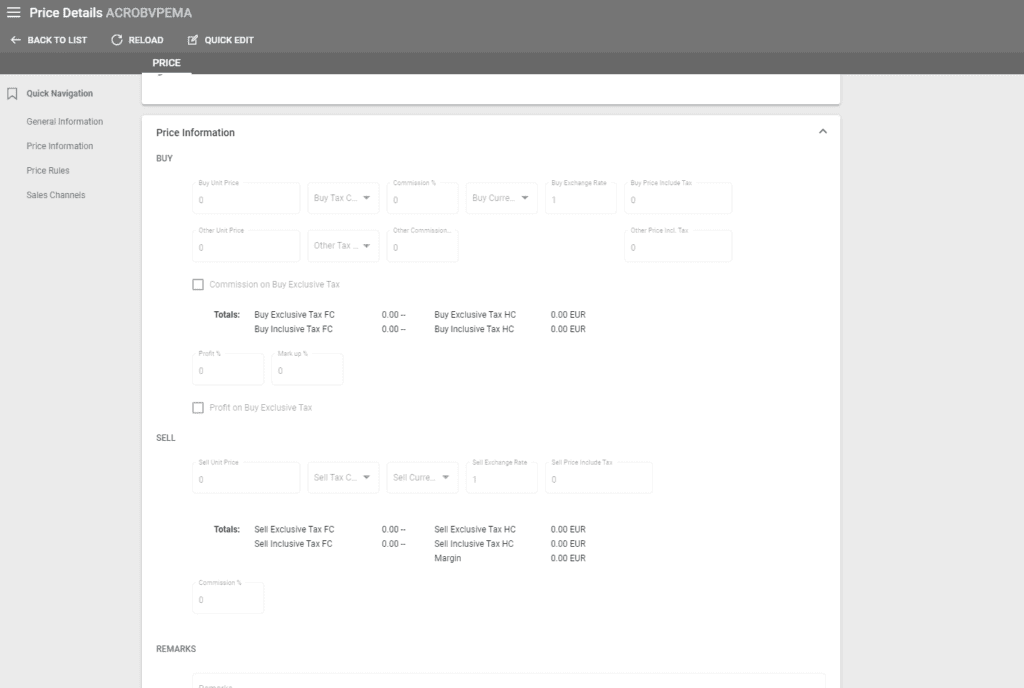Jump to Price Information in navigation
The width and height of the screenshot is (1024, 688).
[59, 146]
